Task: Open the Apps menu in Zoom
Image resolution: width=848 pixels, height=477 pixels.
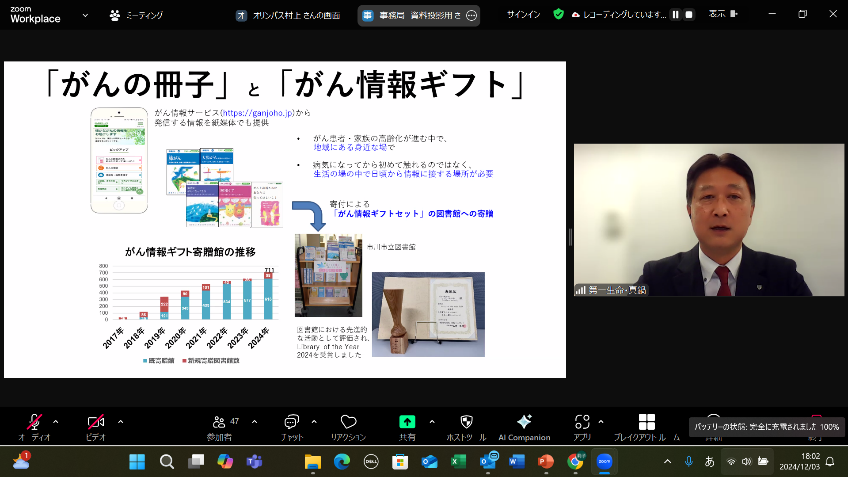Action: click(x=582, y=423)
